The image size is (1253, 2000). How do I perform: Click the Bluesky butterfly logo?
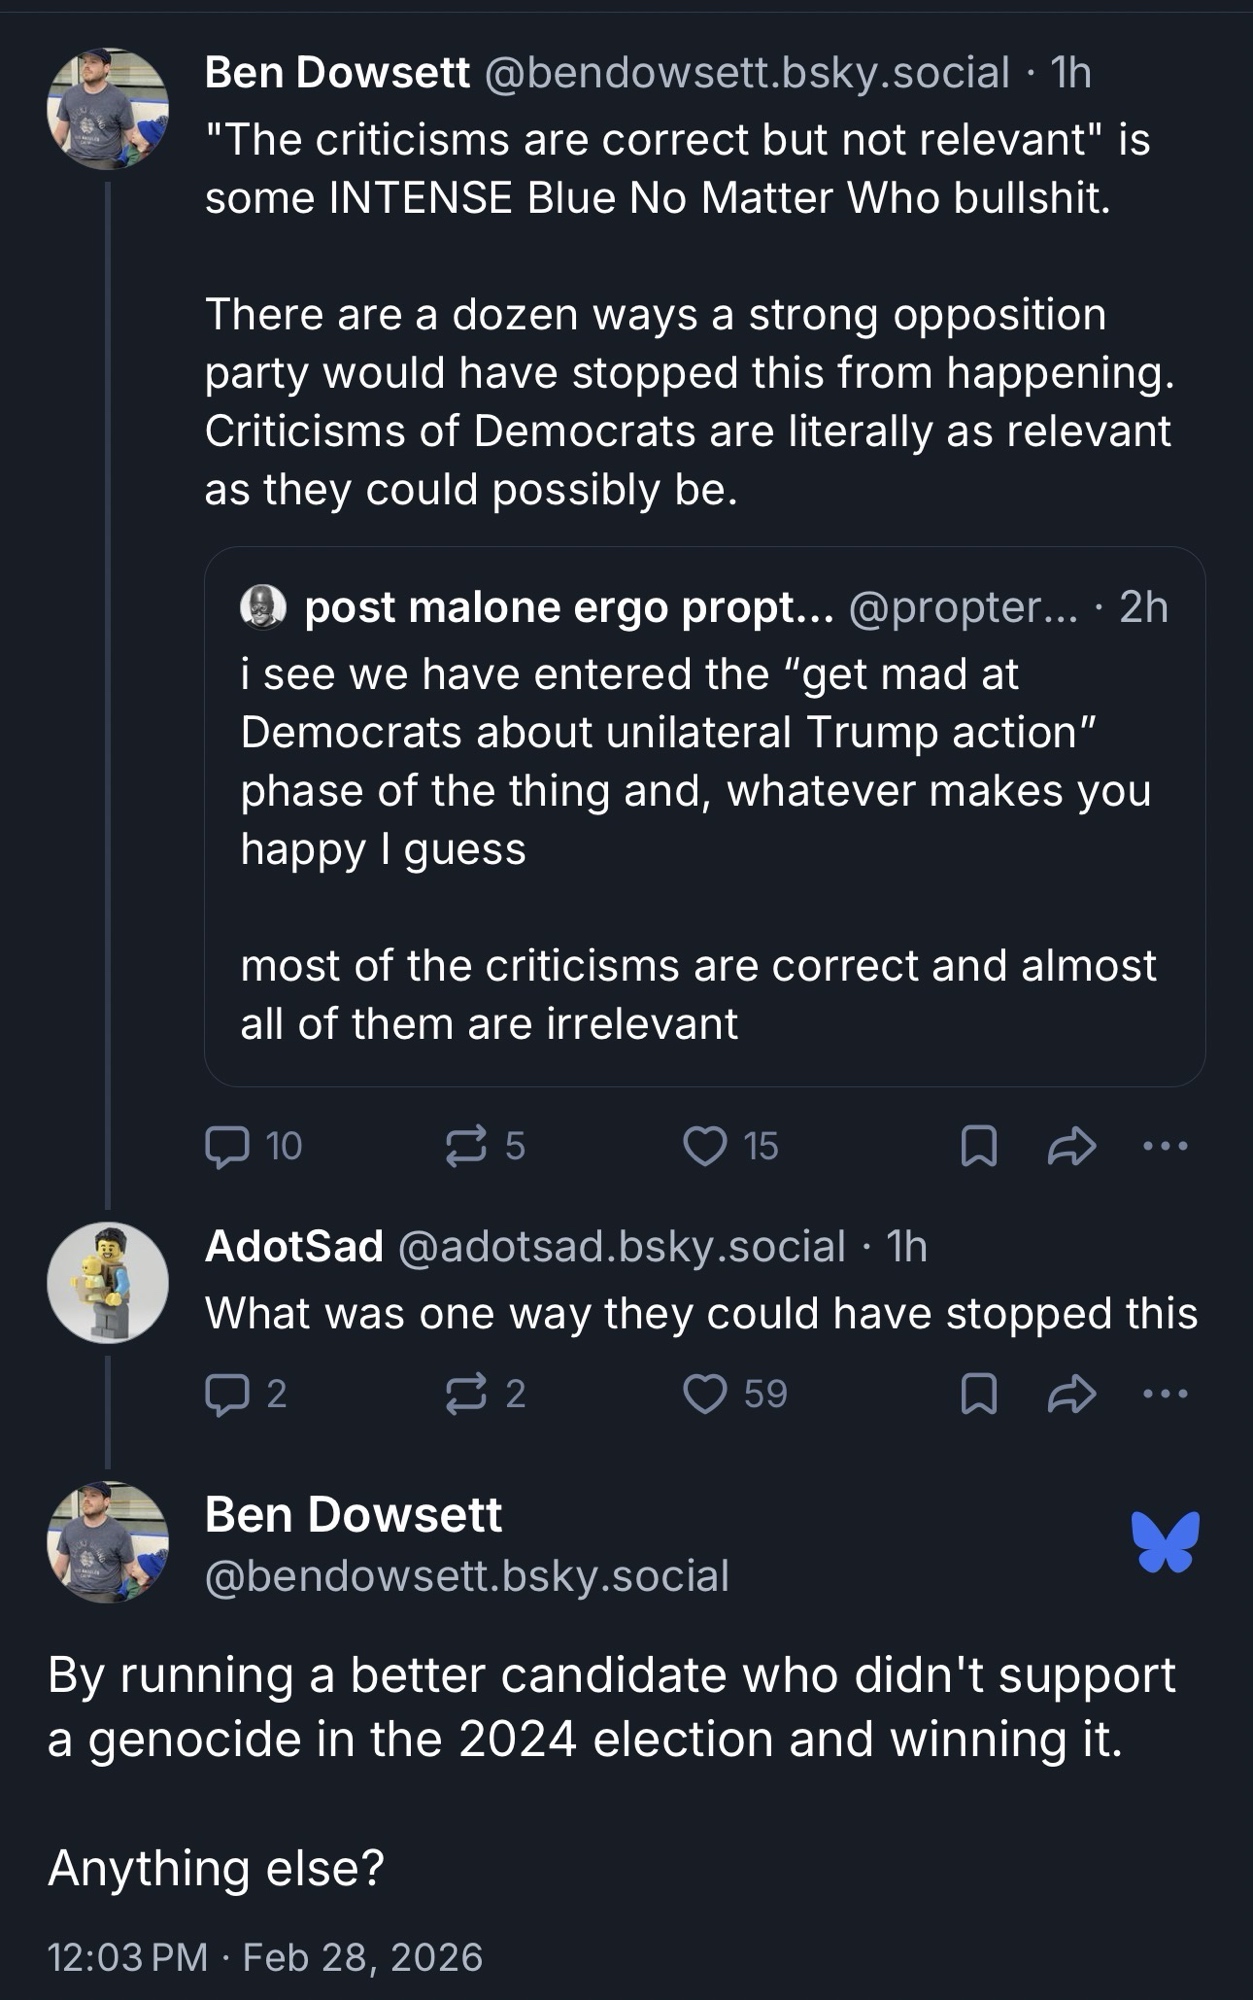pyautogui.click(x=1165, y=1542)
